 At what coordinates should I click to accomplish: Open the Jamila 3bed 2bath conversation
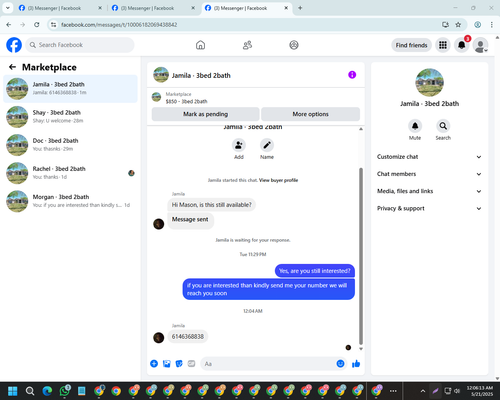[x=70, y=89]
